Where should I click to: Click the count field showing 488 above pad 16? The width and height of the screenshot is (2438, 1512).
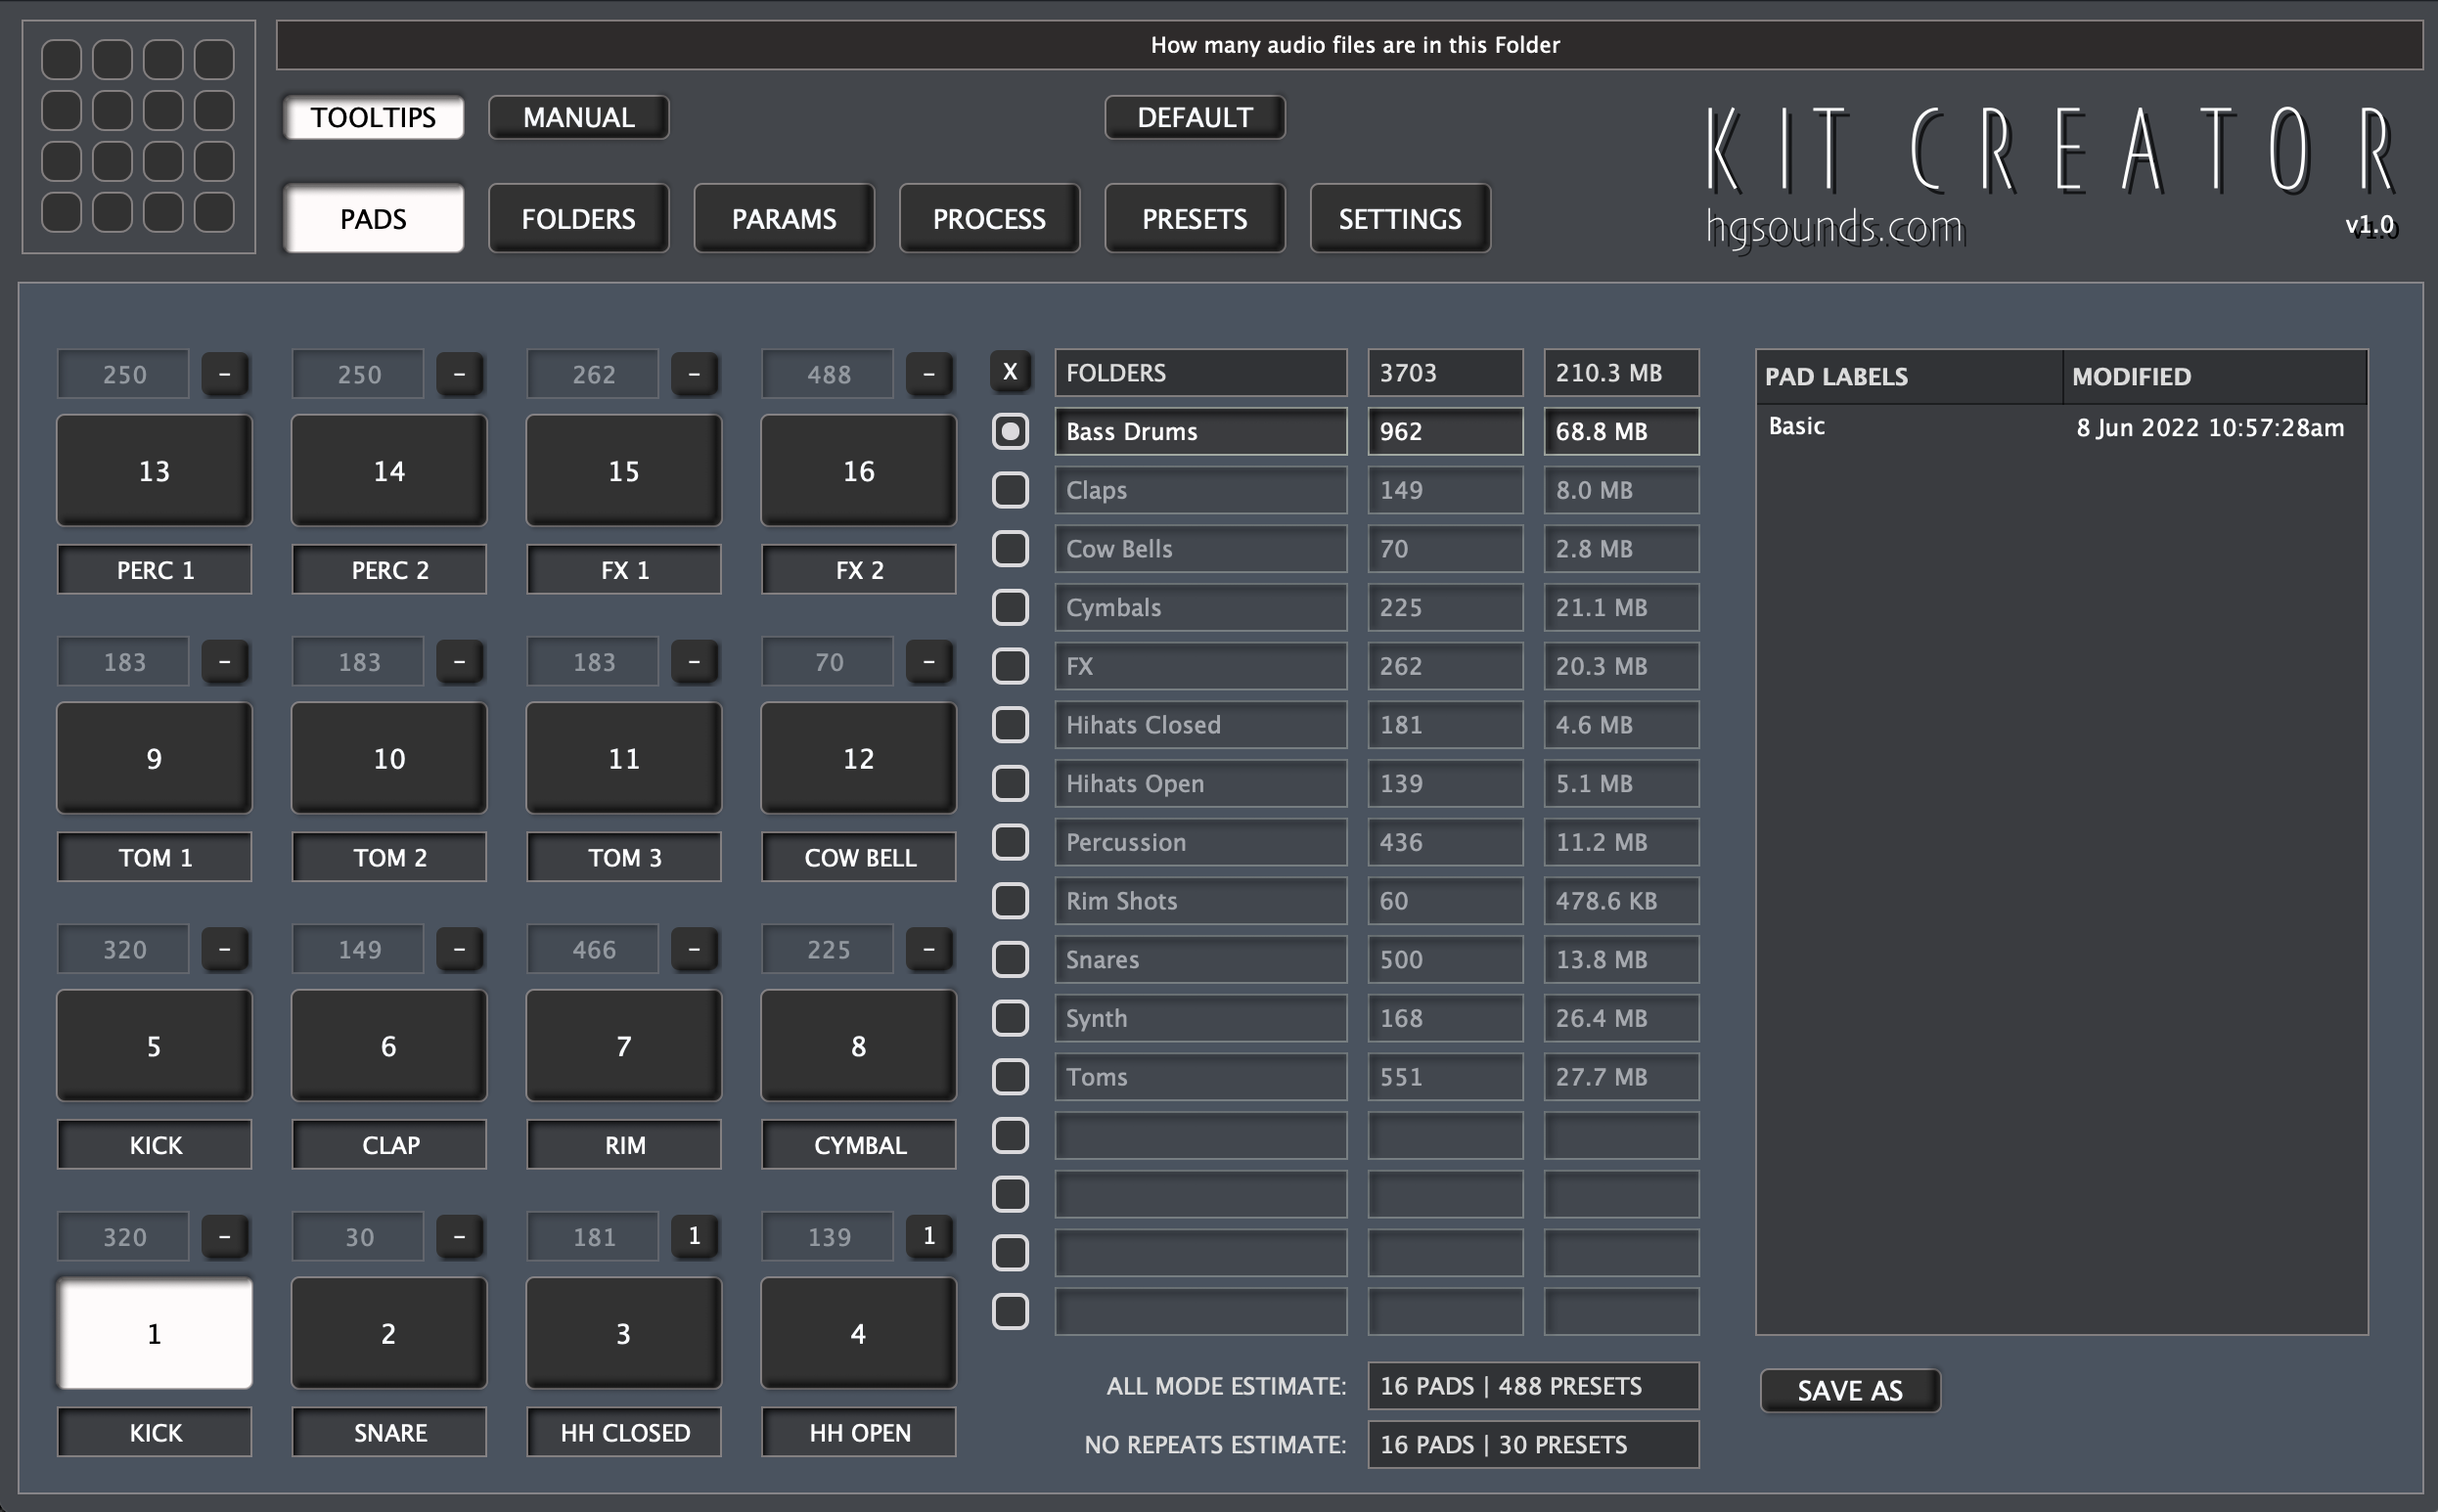(826, 373)
